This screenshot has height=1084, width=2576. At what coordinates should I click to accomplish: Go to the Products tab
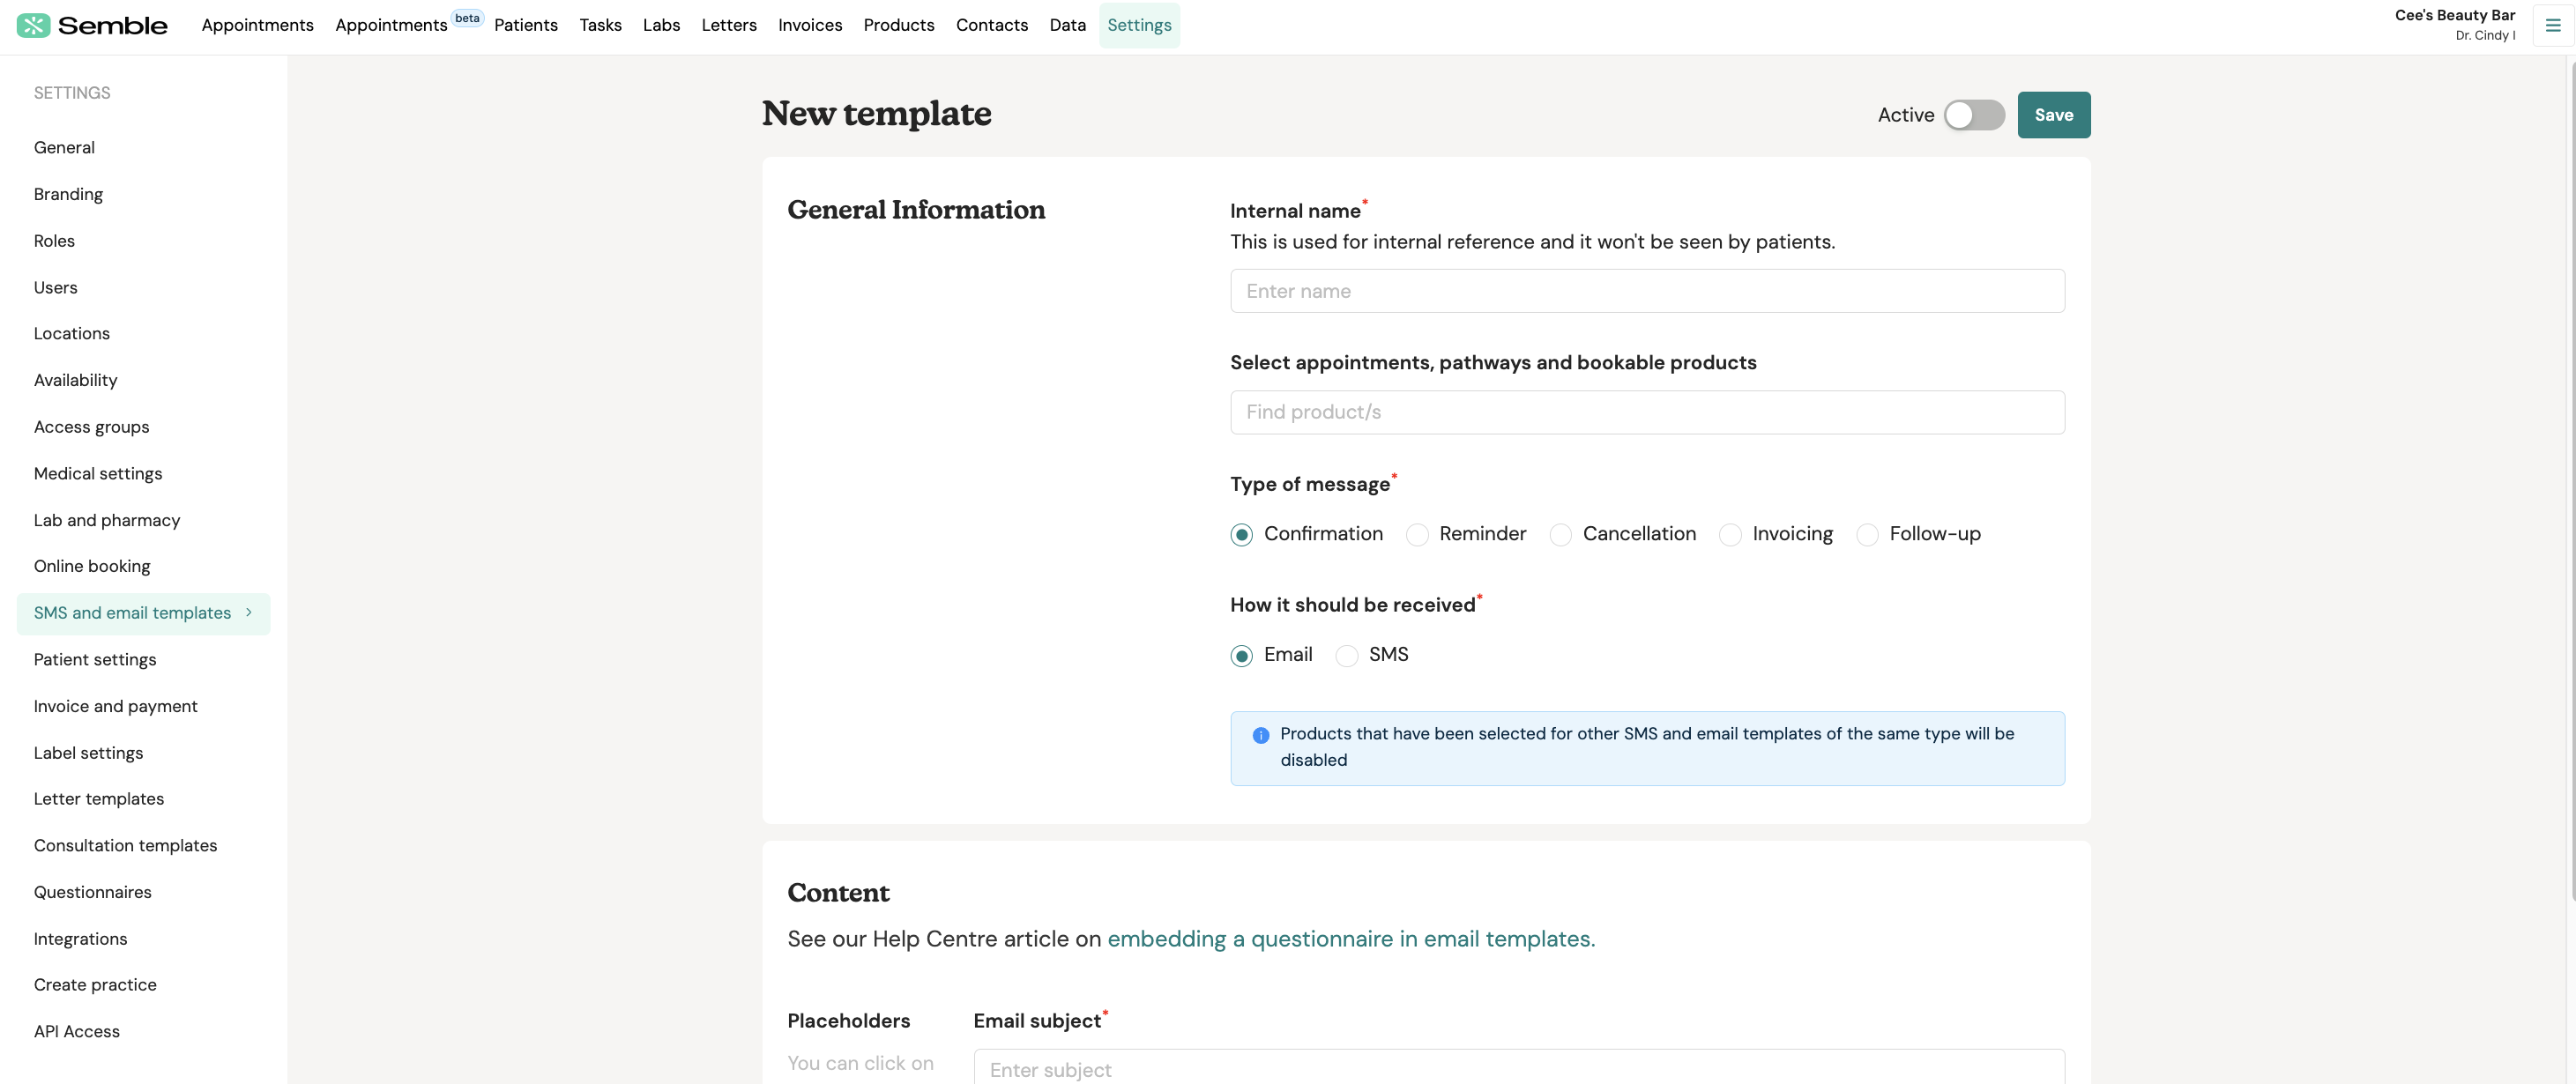coord(898,25)
